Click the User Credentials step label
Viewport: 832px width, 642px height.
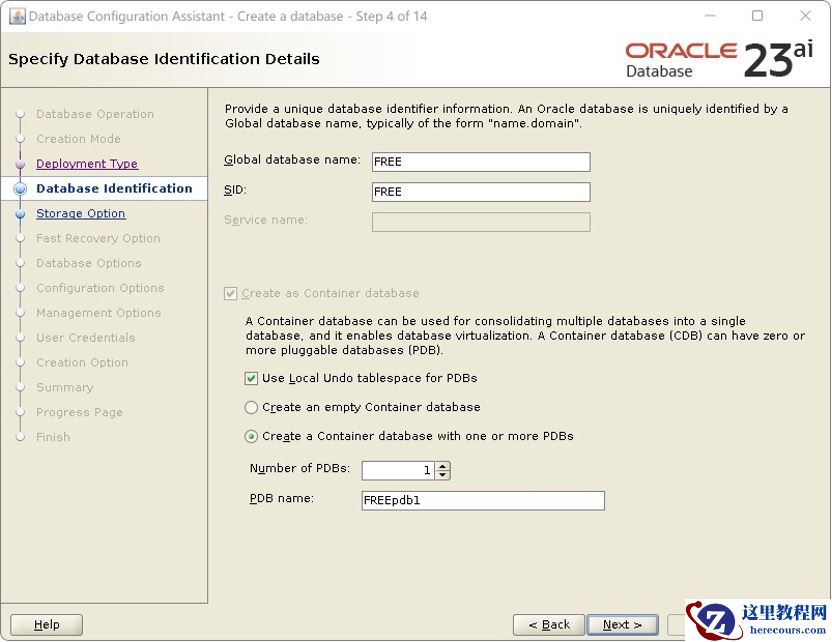[85, 337]
